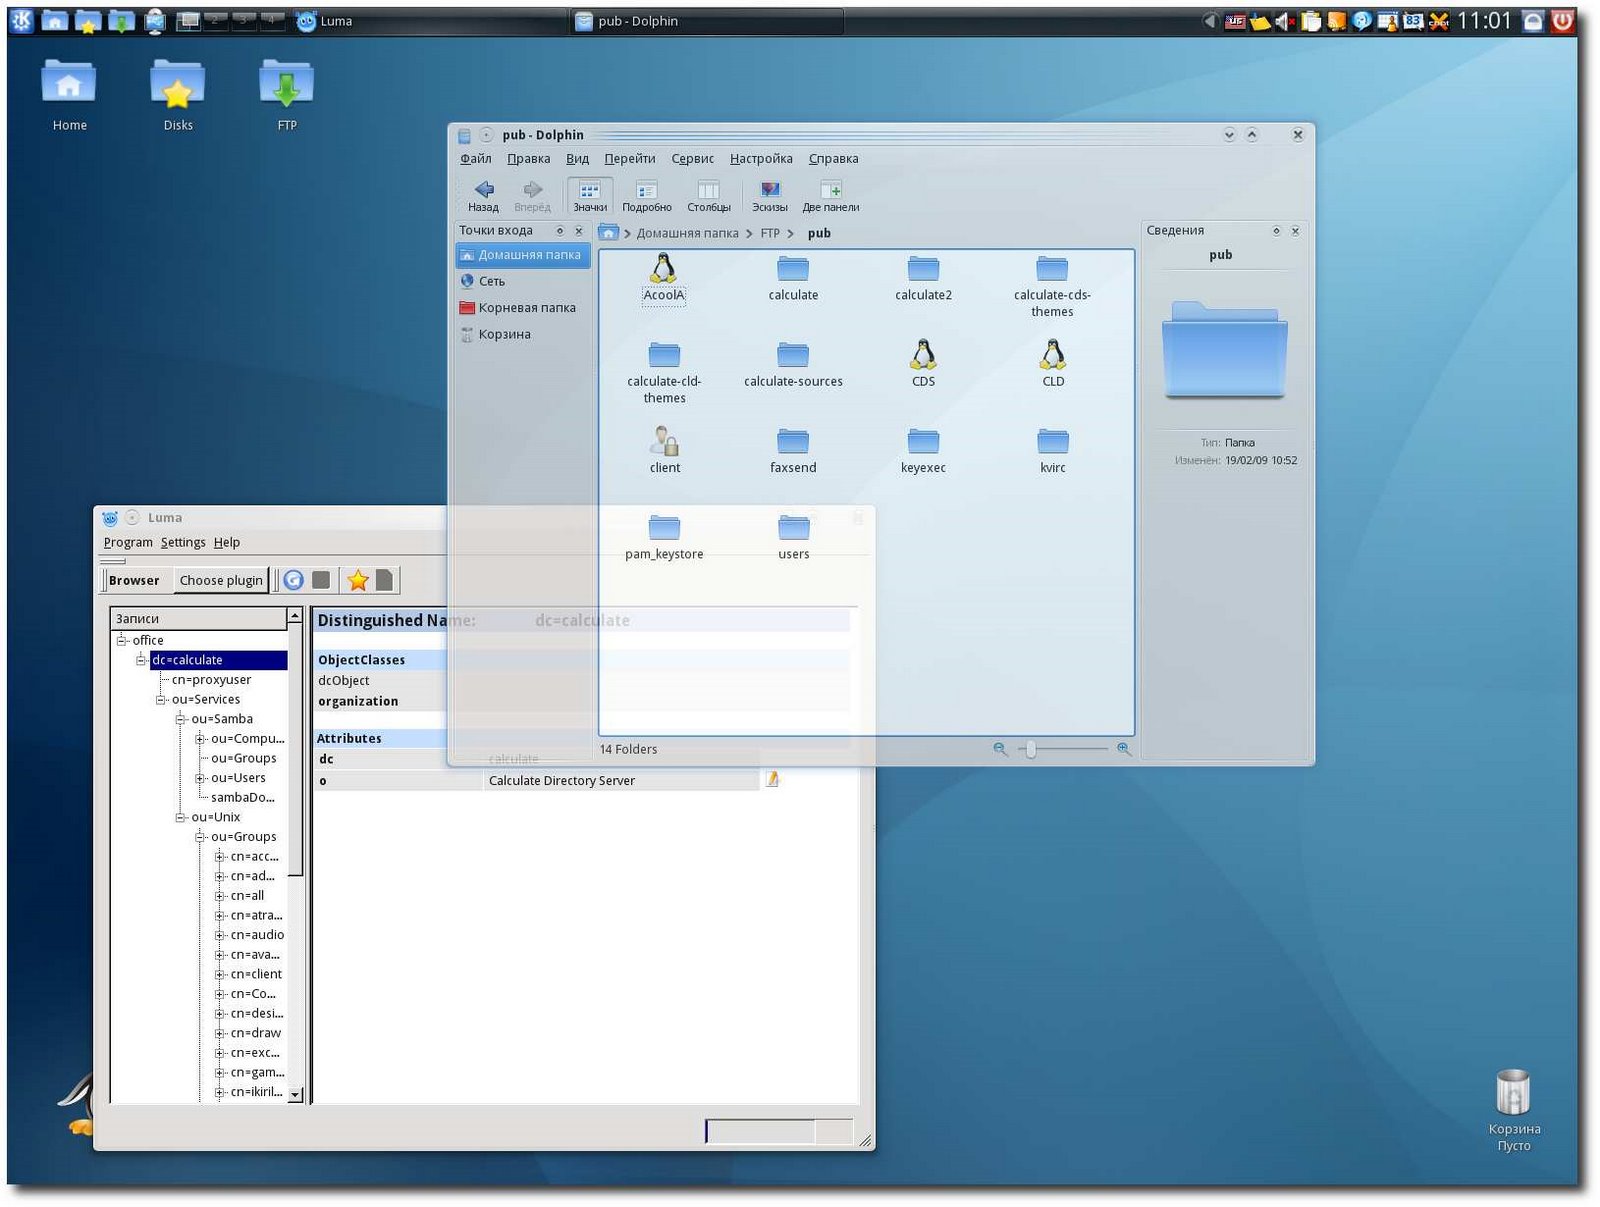Select Домашняя папка in Dolphin places
This screenshot has height=1207, width=1600.
tap(524, 255)
